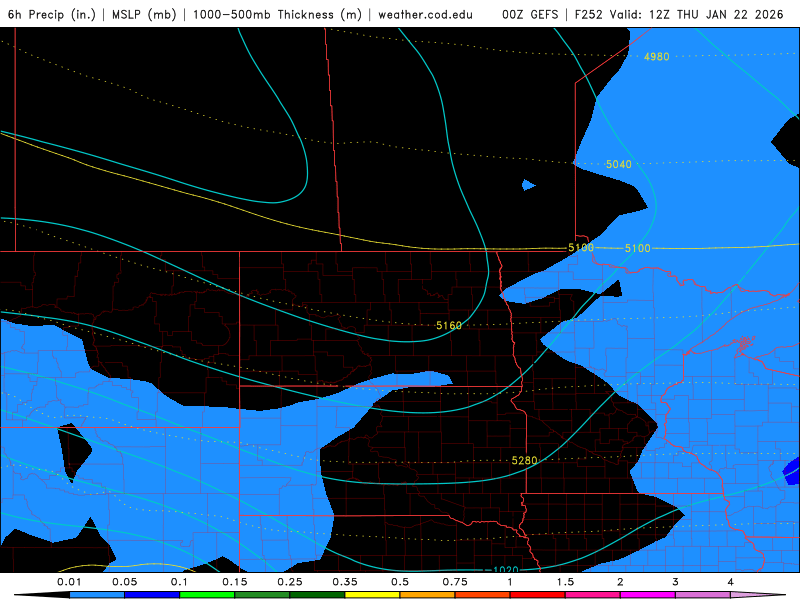Click the dark blue 0.05–0.1 legend swatch

coord(152,595)
